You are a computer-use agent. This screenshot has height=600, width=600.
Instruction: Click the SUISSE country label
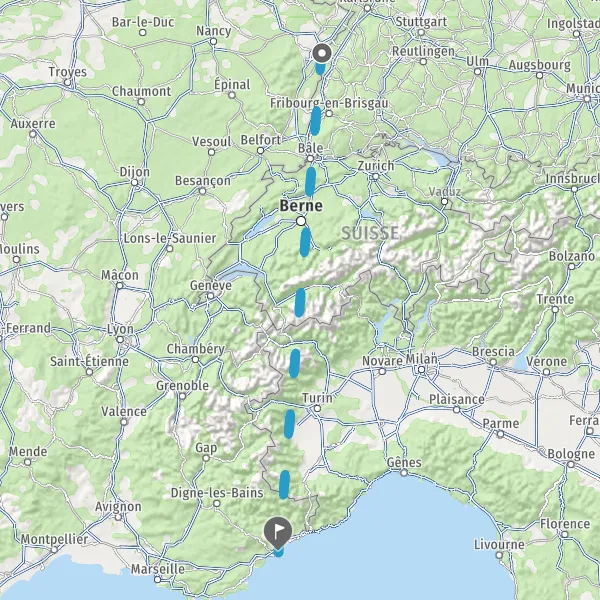click(x=370, y=233)
